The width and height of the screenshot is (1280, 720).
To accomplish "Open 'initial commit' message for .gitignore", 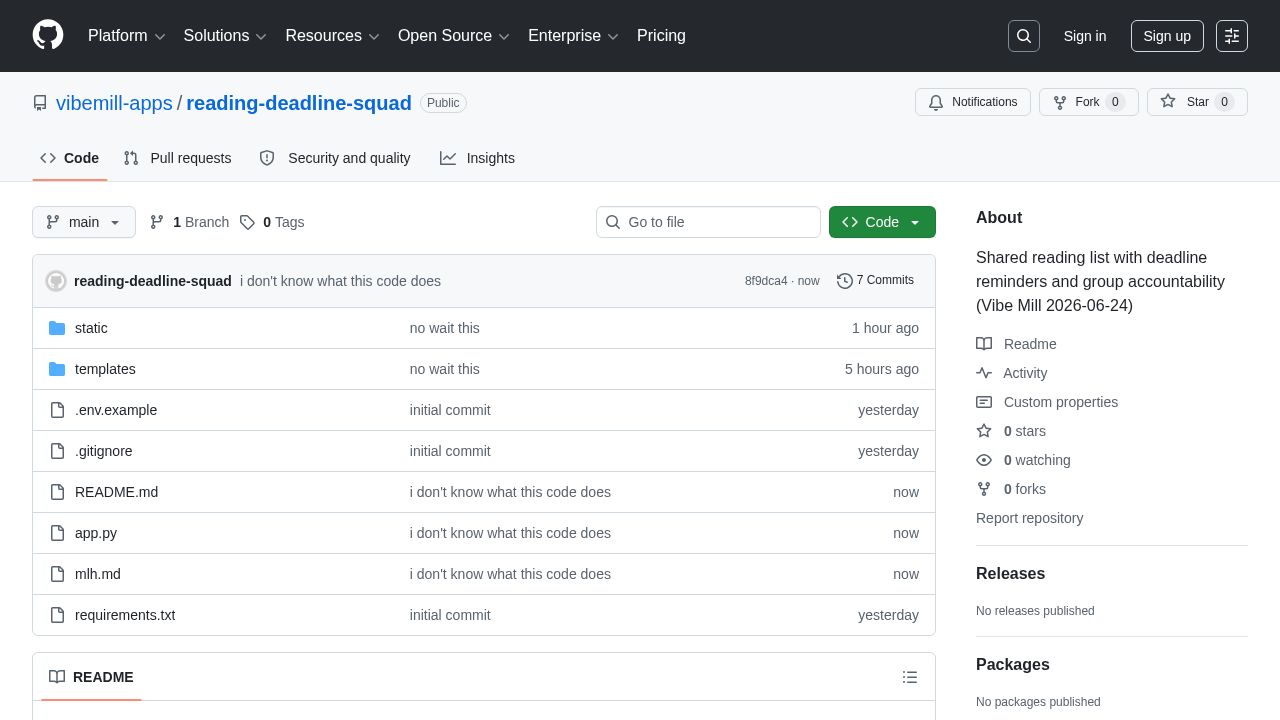I will coord(450,451).
